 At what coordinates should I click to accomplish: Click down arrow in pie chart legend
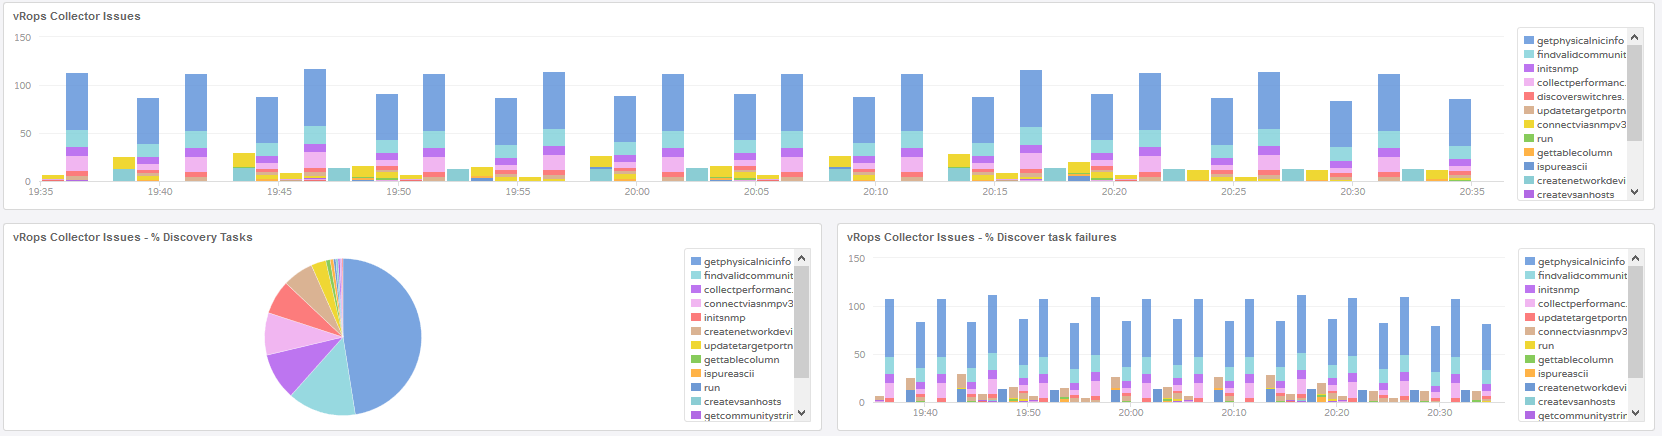click(x=801, y=413)
